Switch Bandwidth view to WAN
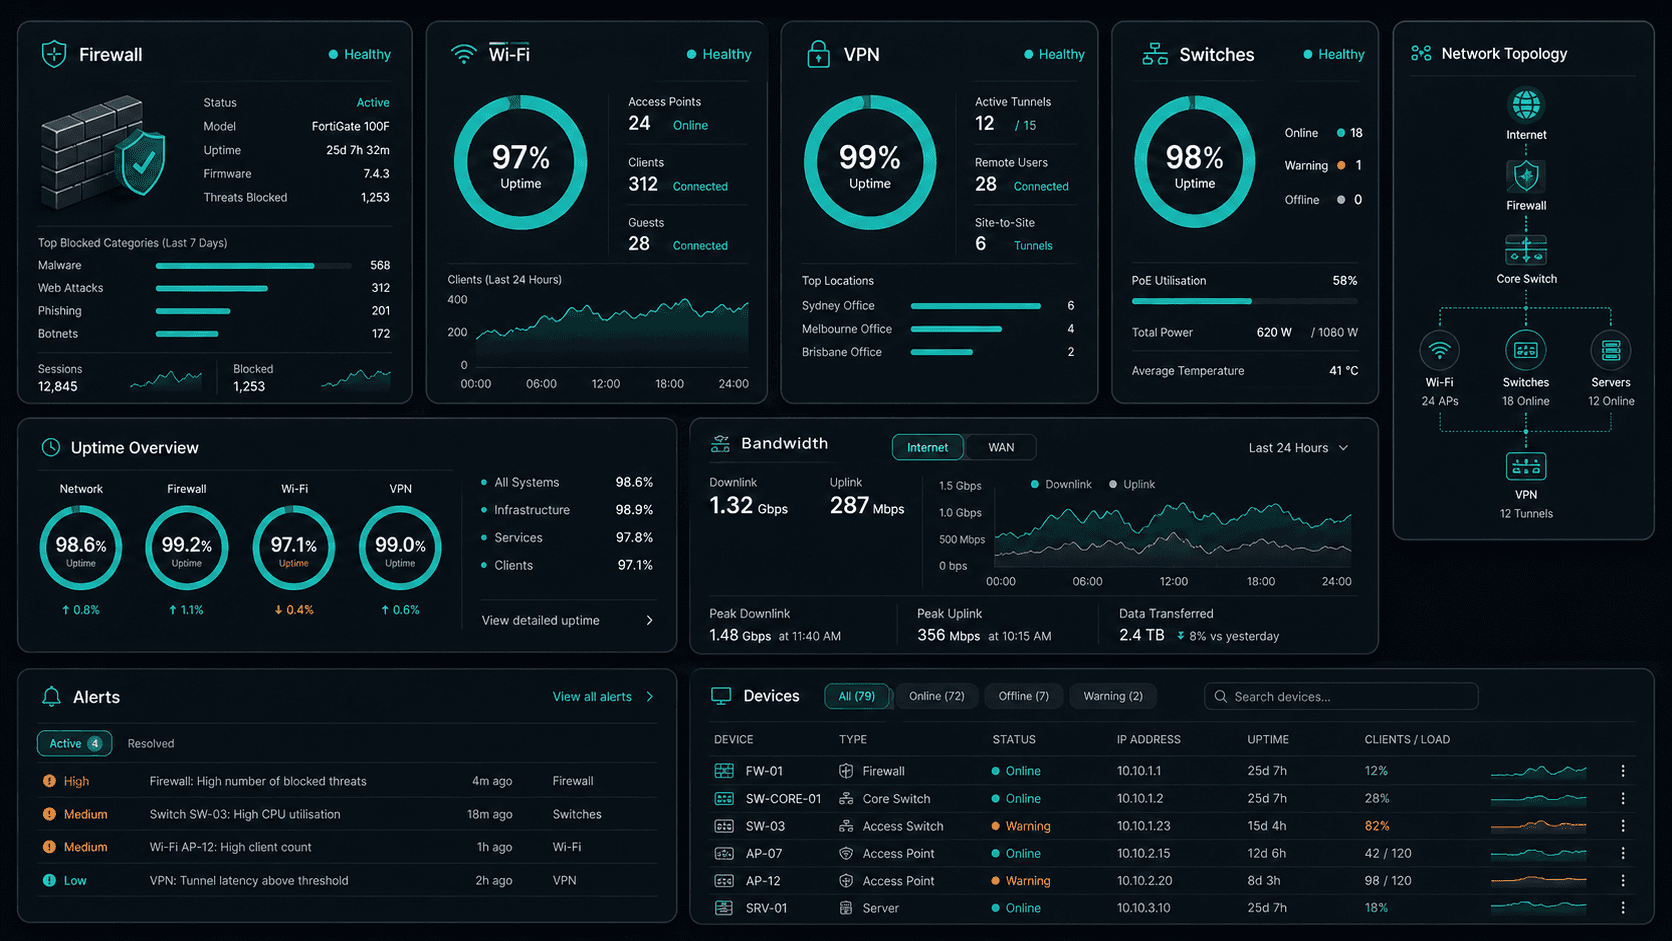 (x=1001, y=447)
